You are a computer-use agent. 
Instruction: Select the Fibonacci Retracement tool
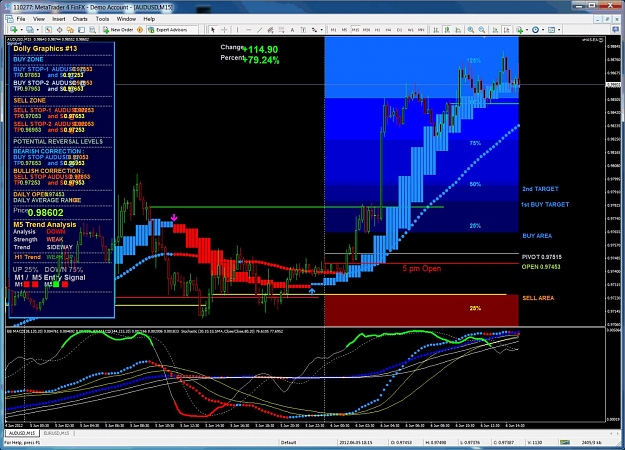tap(281, 29)
